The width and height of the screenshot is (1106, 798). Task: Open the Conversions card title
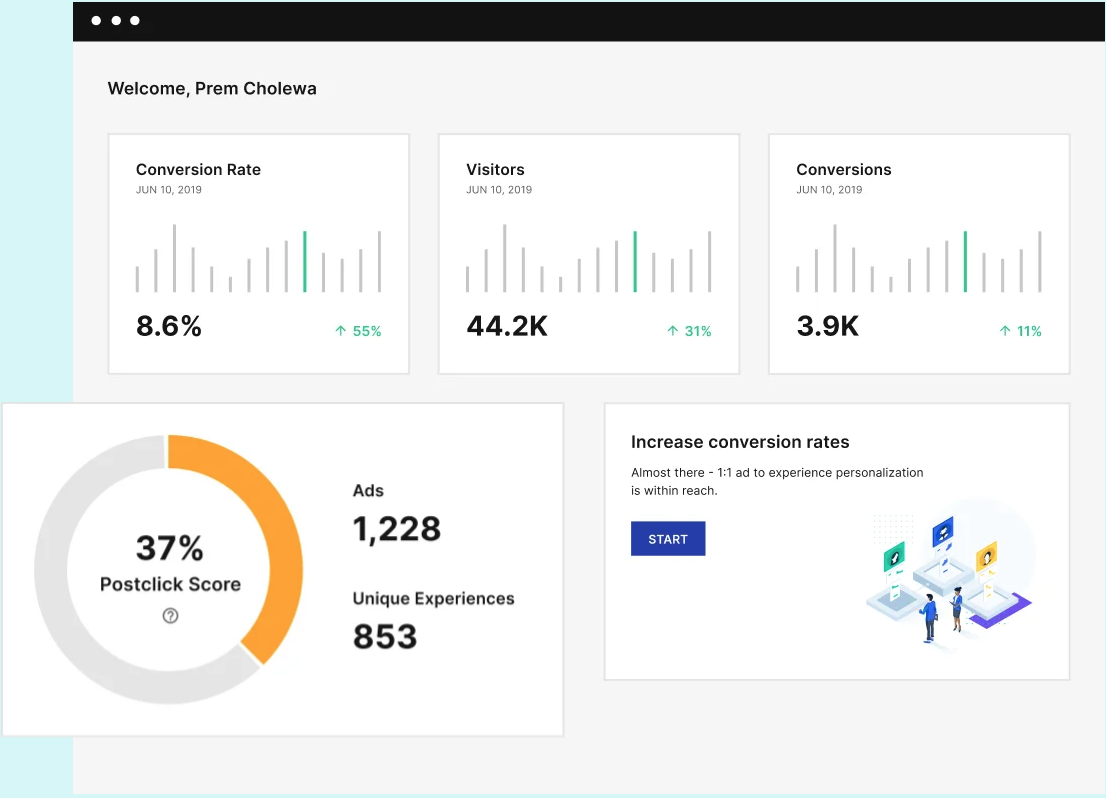pos(844,169)
